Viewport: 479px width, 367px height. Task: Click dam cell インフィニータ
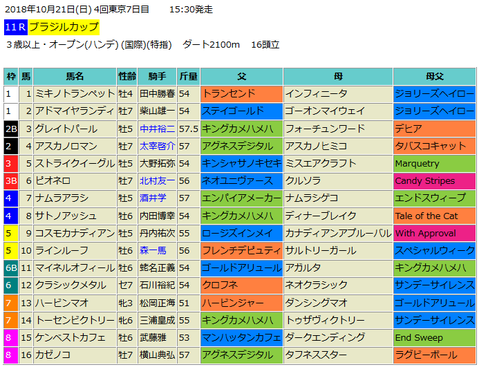click(338, 94)
